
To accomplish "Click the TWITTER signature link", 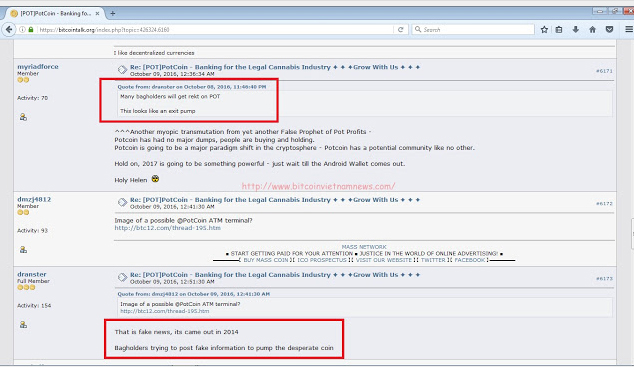I will click(x=433, y=260).
